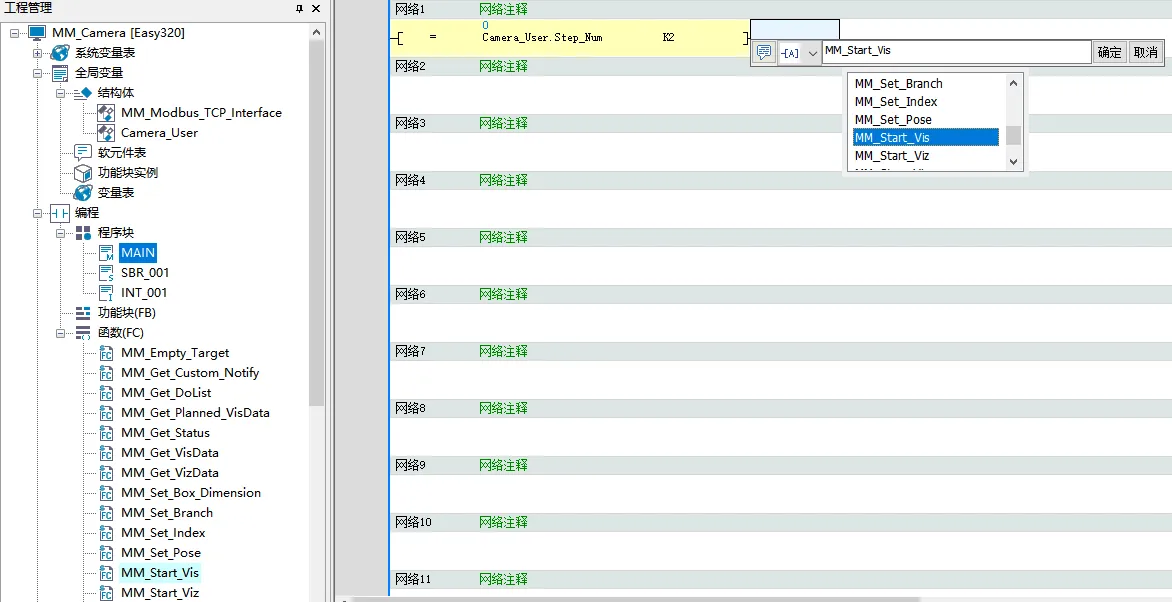Select MM_Get_Status in the tree
Viewport: 1172px width, 602px height.
[x=165, y=433]
